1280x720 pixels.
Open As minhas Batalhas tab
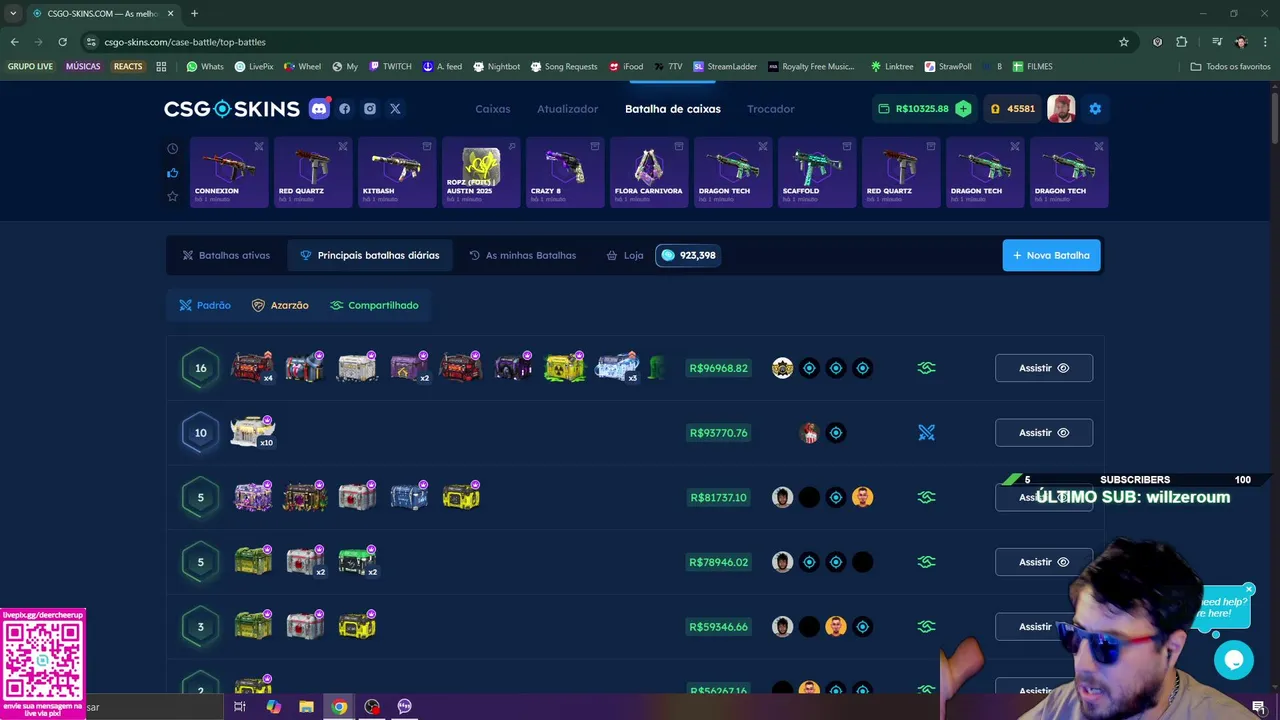click(522, 255)
